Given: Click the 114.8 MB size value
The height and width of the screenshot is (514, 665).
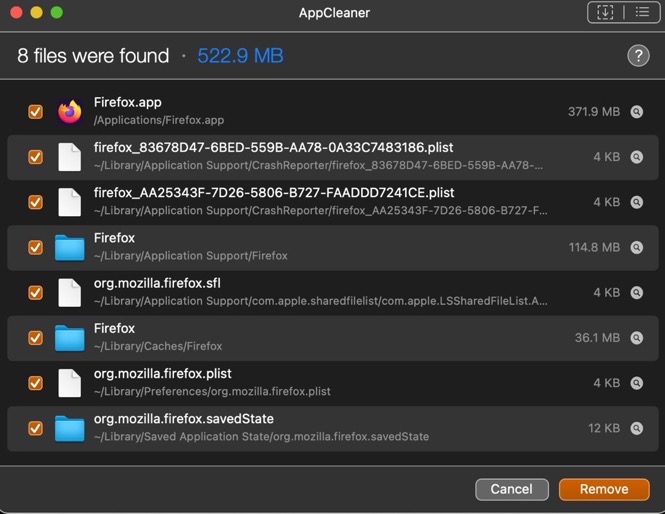Looking at the screenshot, I should click(x=594, y=248).
